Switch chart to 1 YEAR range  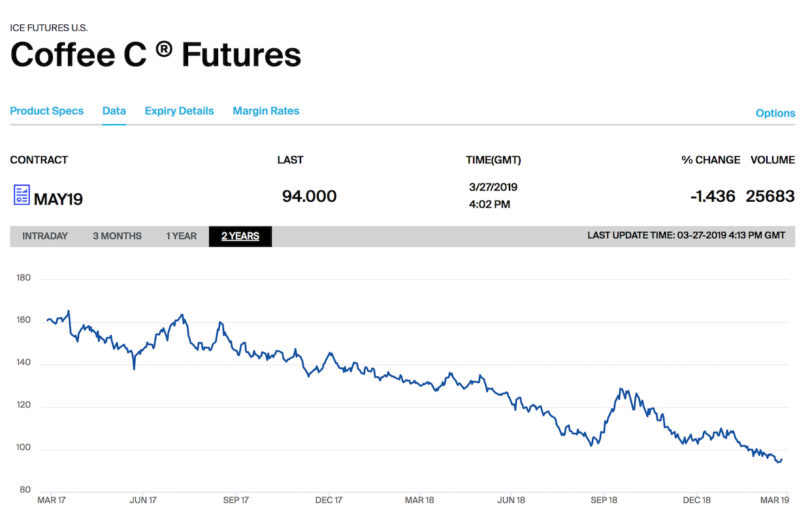coord(181,236)
